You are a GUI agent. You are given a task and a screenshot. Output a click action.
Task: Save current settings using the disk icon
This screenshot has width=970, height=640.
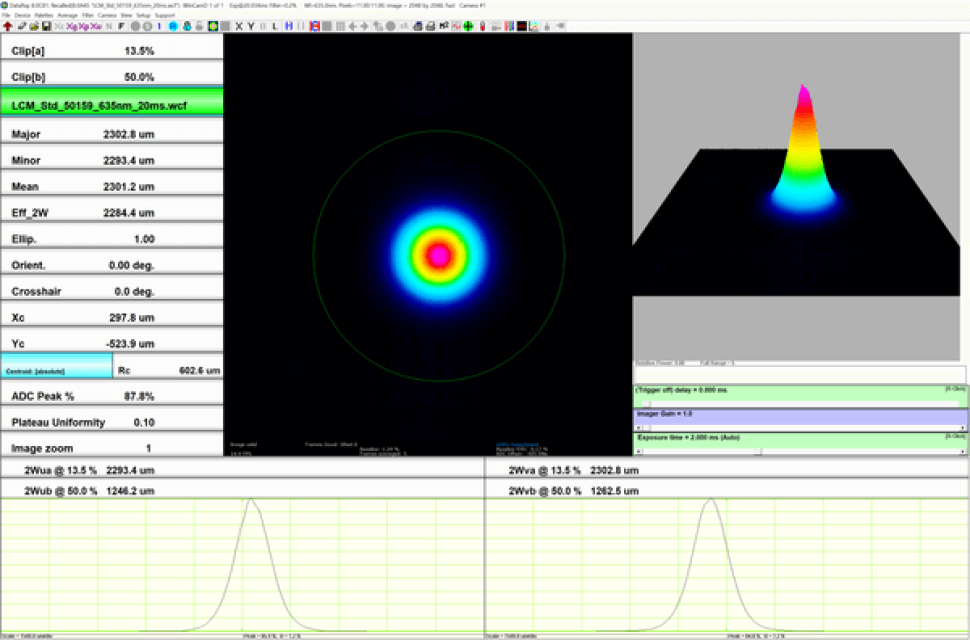[x=45, y=28]
